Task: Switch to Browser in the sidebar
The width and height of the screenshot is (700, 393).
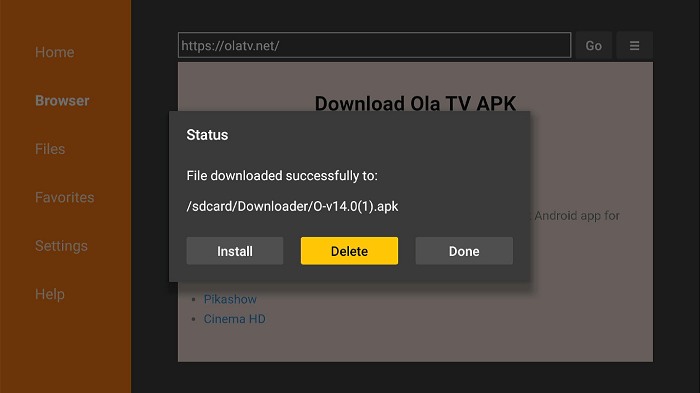Action: pos(62,100)
